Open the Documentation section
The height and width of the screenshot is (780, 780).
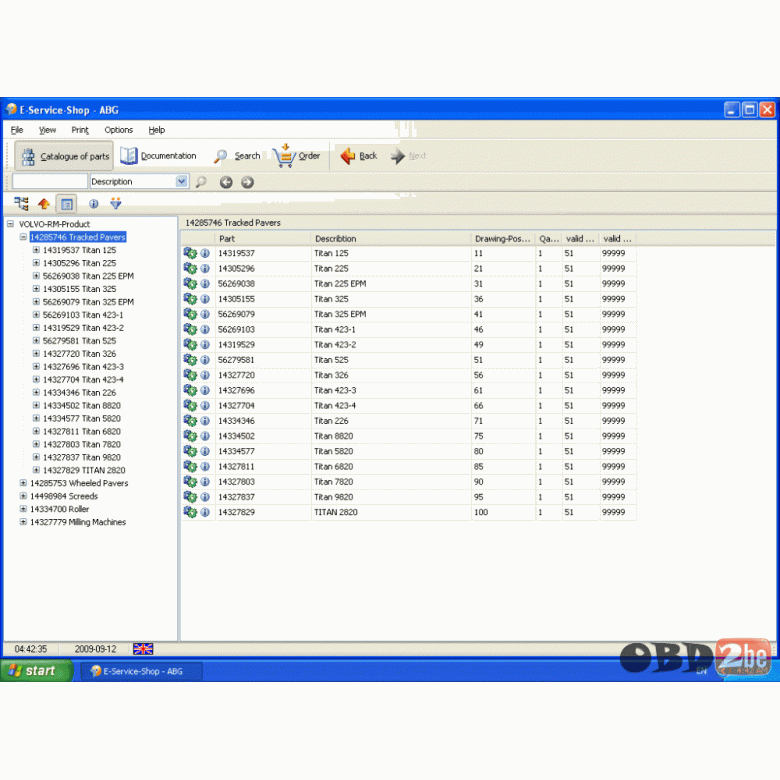pos(159,156)
